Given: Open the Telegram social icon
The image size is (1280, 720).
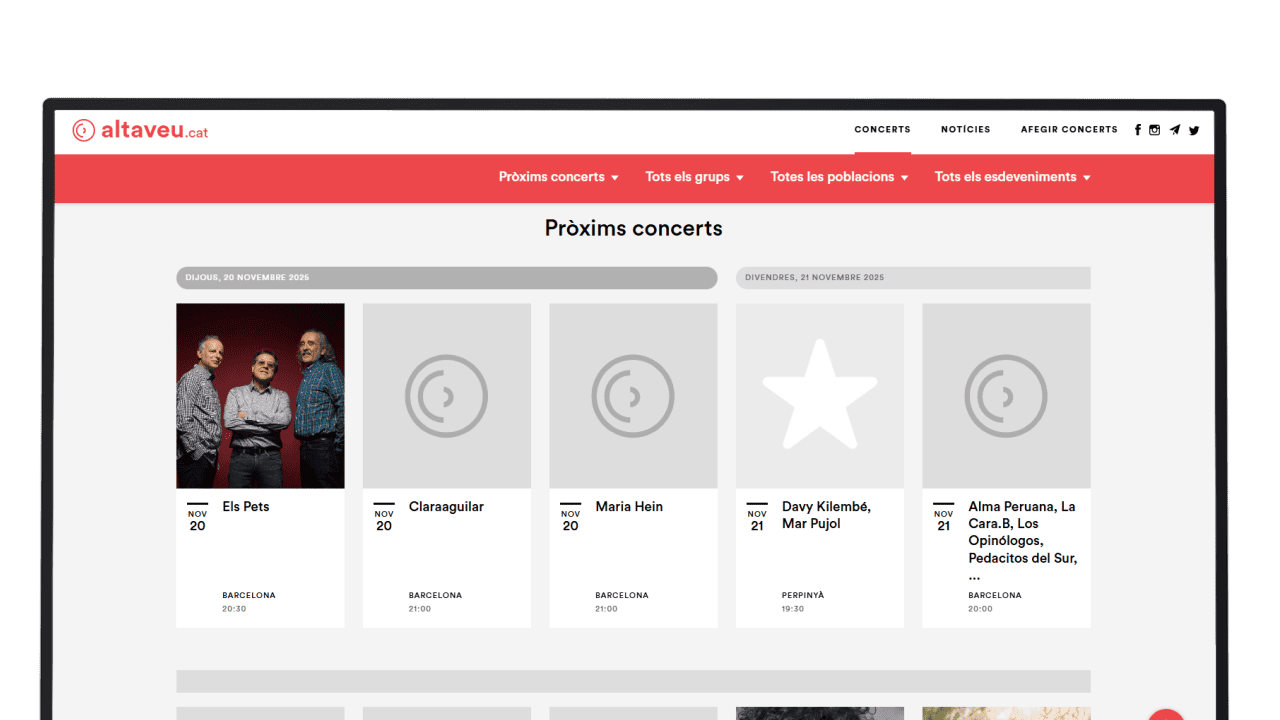Looking at the screenshot, I should pos(1174,130).
